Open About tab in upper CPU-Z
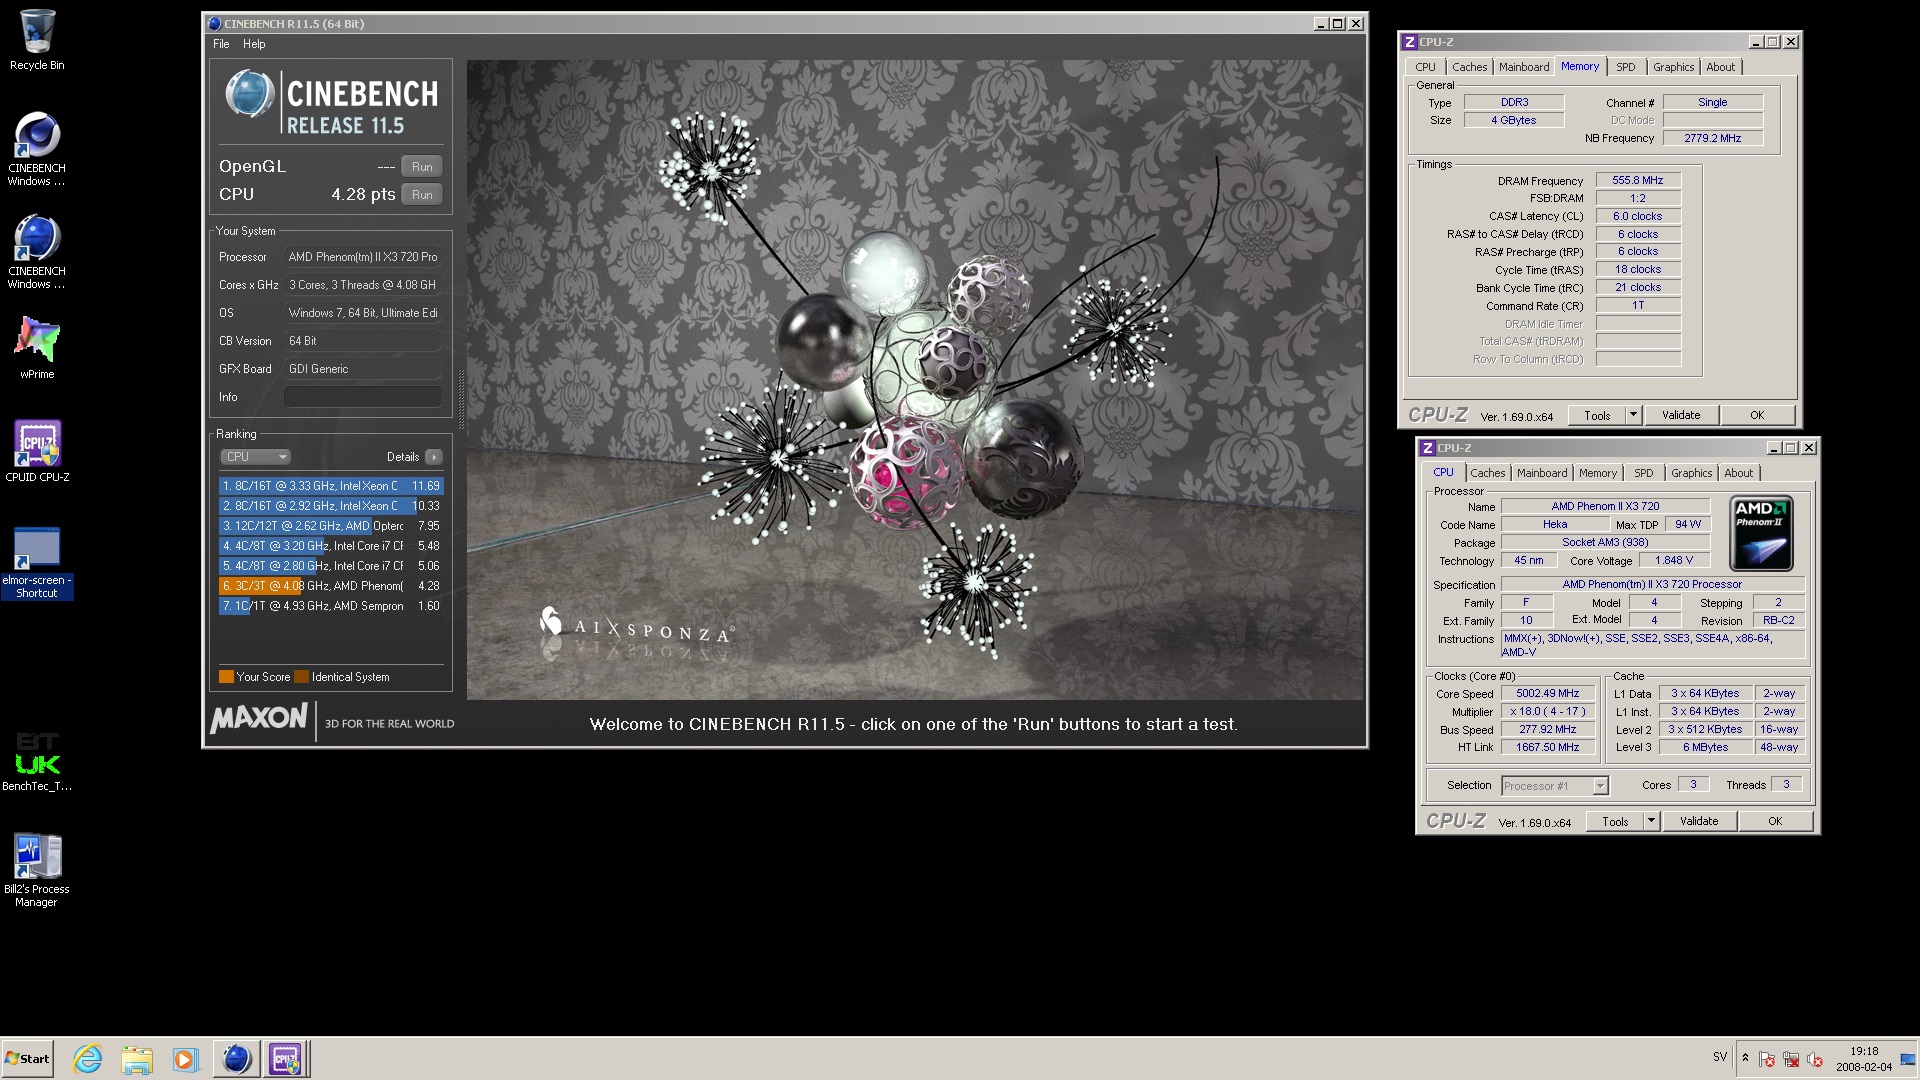The width and height of the screenshot is (1920, 1080). pyautogui.click(x=1720, y=67)
